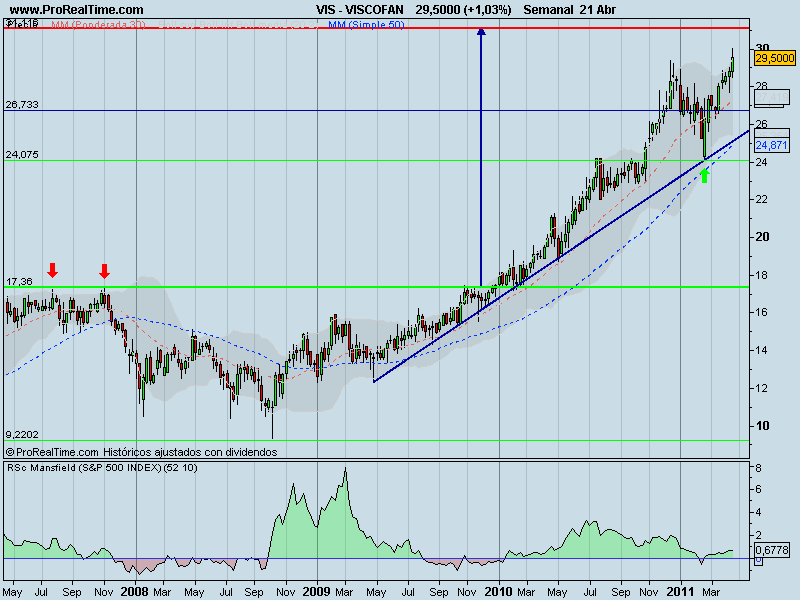
Task: Click the 10 price axis label
Action: coord(762,426)
